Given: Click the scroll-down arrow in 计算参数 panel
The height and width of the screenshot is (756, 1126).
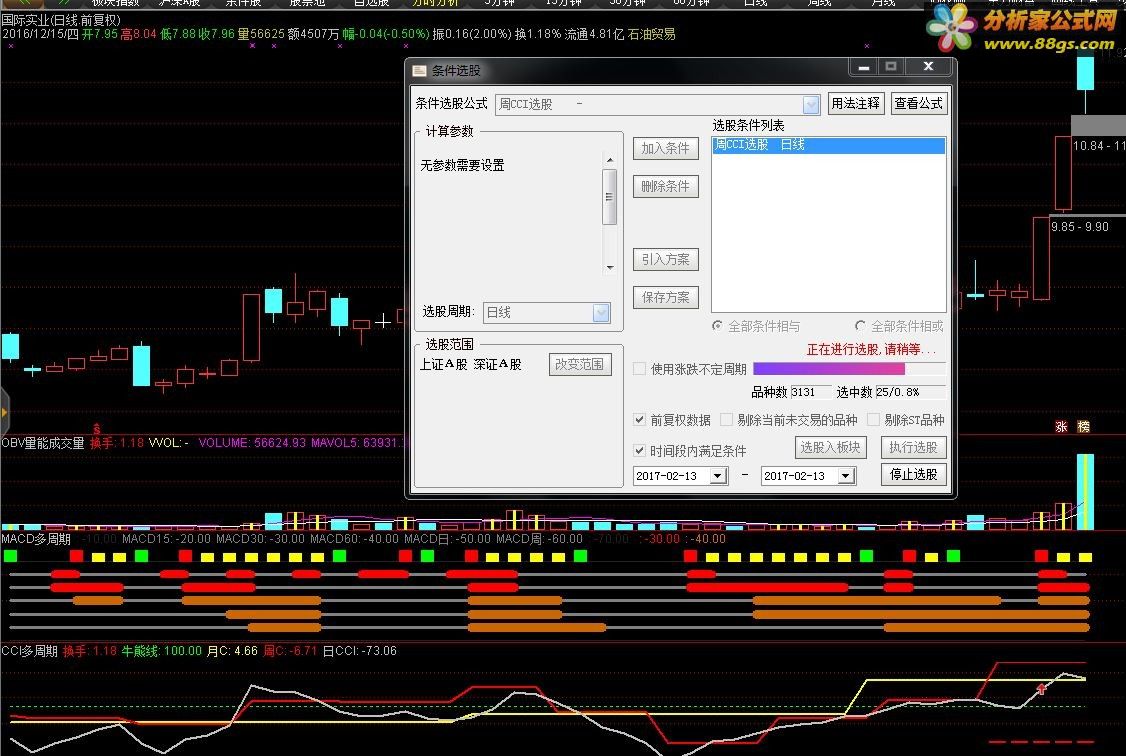Looking at the screenshot, I should (x=610, y=267).
